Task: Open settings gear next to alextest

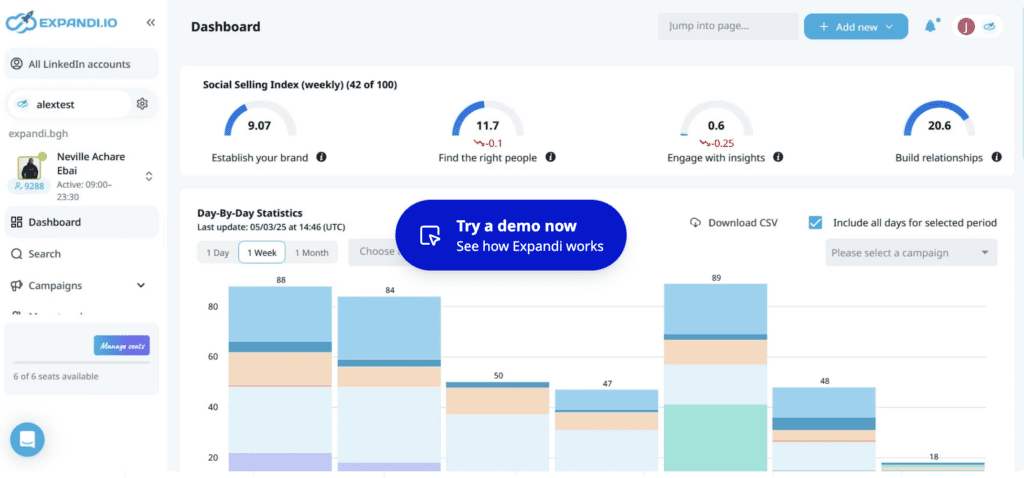Action: tap(142, 103)
